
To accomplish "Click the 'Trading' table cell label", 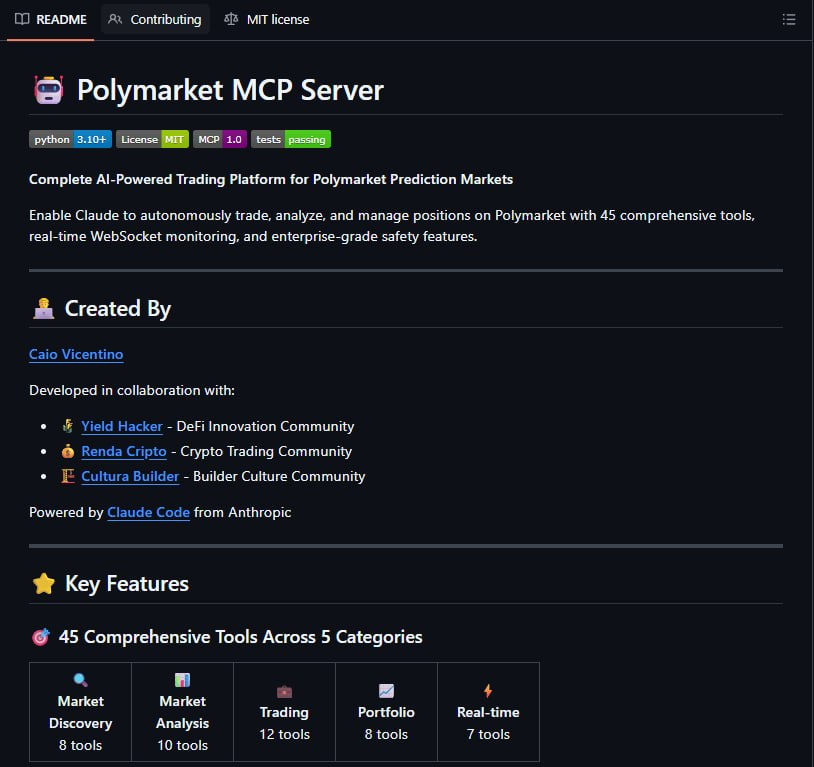I will (284, 712).
